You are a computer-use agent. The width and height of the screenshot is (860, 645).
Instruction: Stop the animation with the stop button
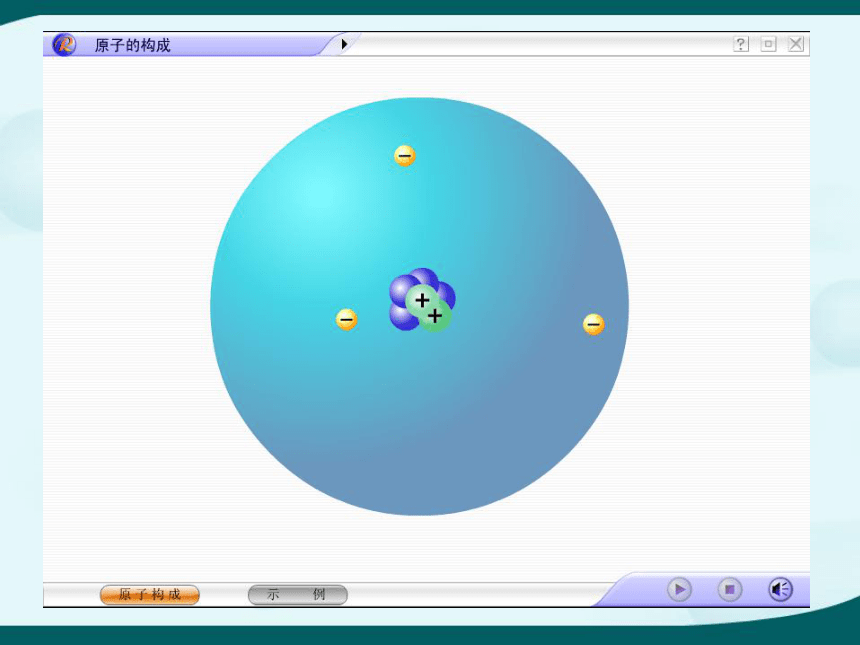pos(729,590)
